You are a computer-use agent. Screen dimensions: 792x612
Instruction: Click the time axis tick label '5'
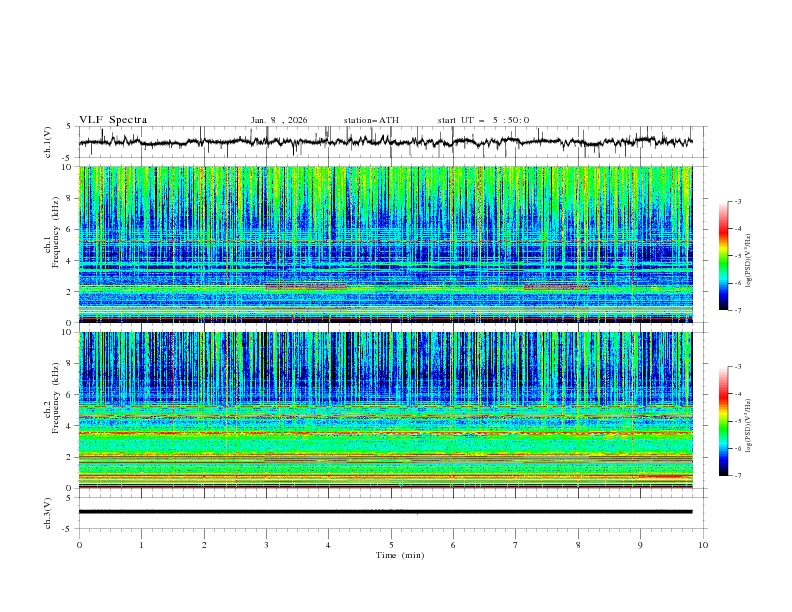[391, 545]
